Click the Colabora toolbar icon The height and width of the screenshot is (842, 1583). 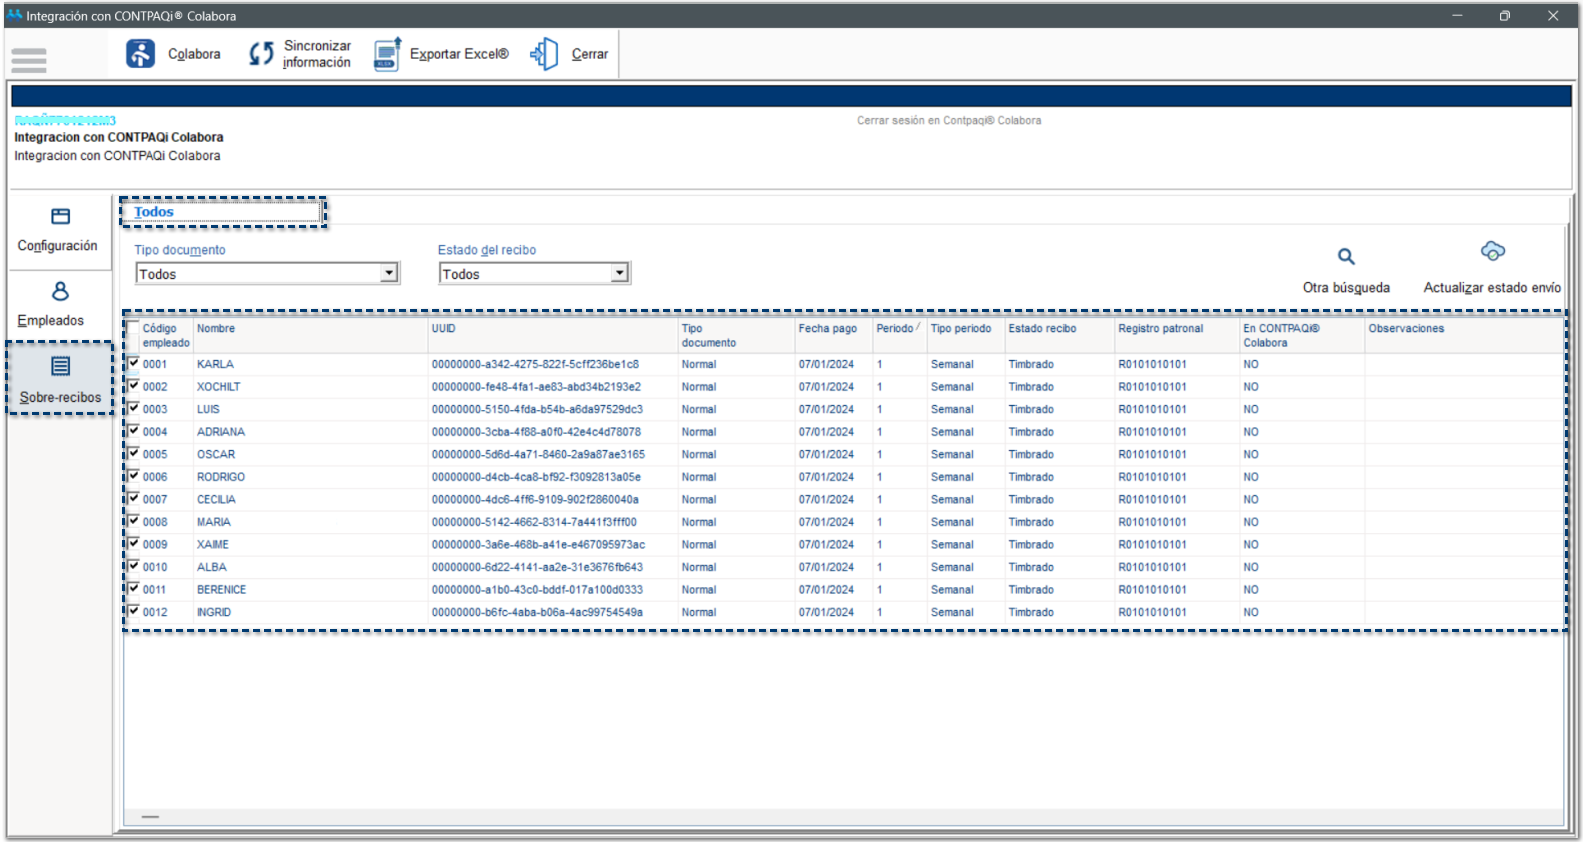pyautogui.click(x=141, y=54)
